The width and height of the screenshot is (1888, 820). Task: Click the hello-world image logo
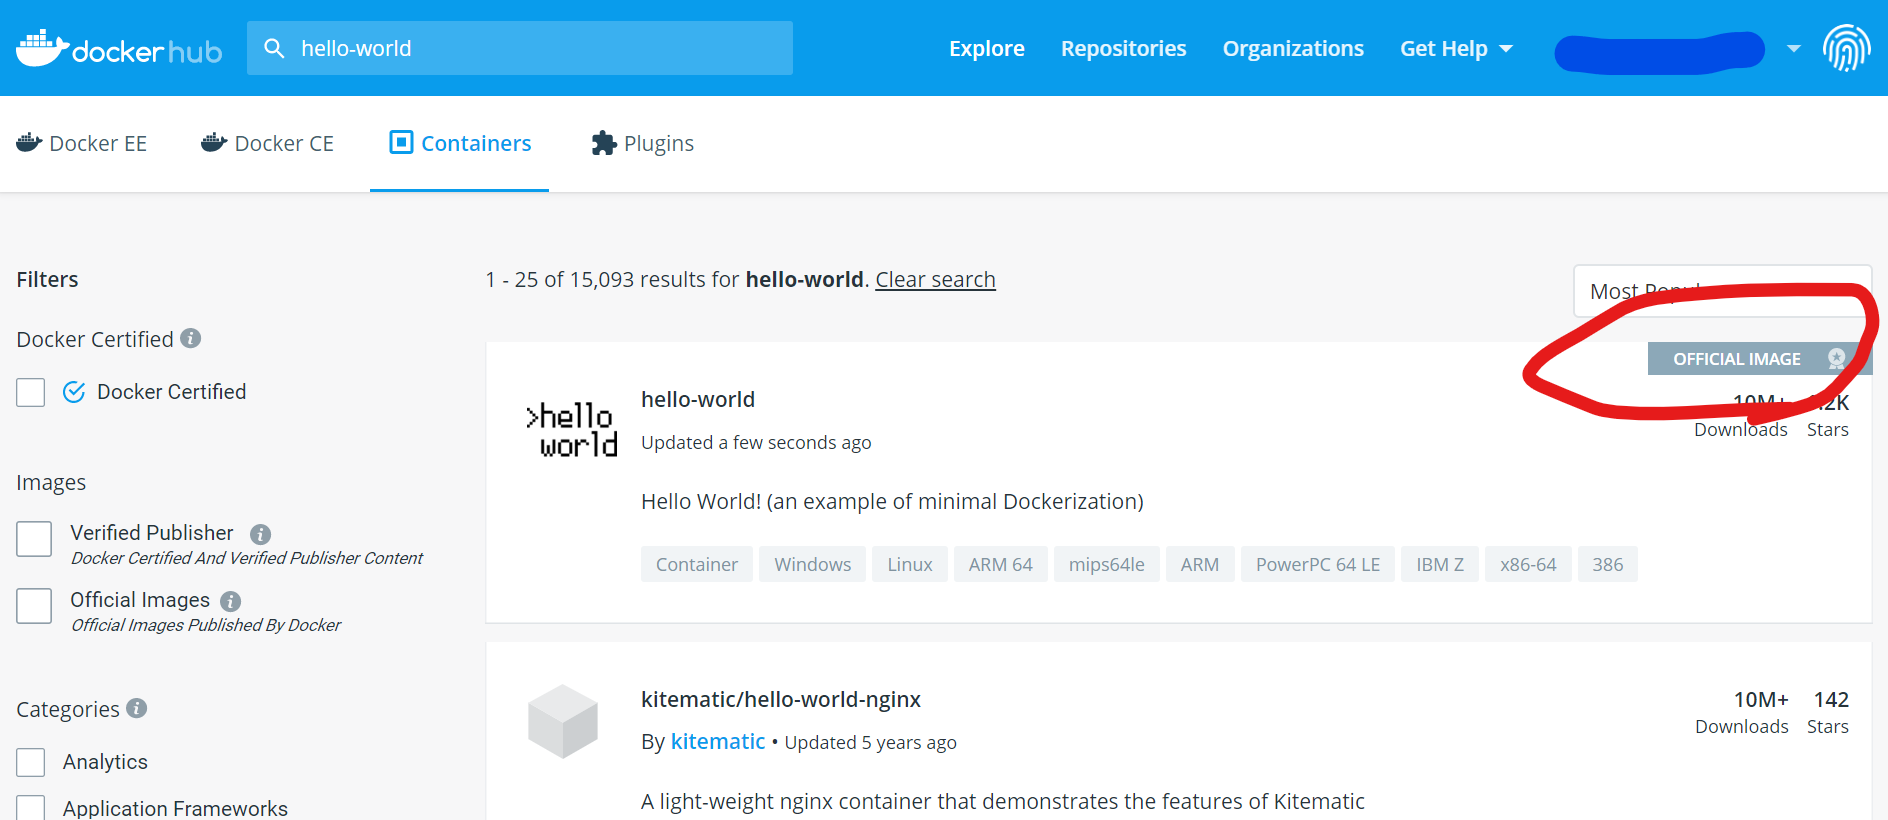tap(572, 430)
